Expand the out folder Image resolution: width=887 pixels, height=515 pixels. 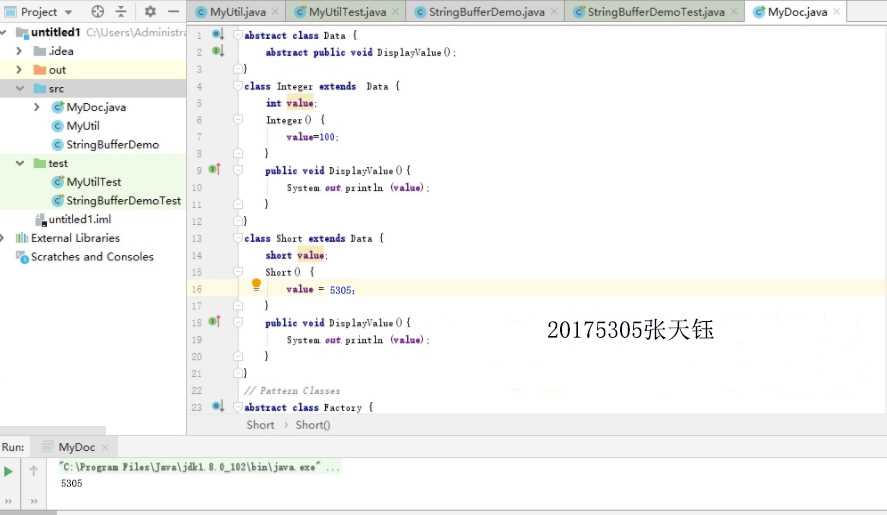coord(20,70)
